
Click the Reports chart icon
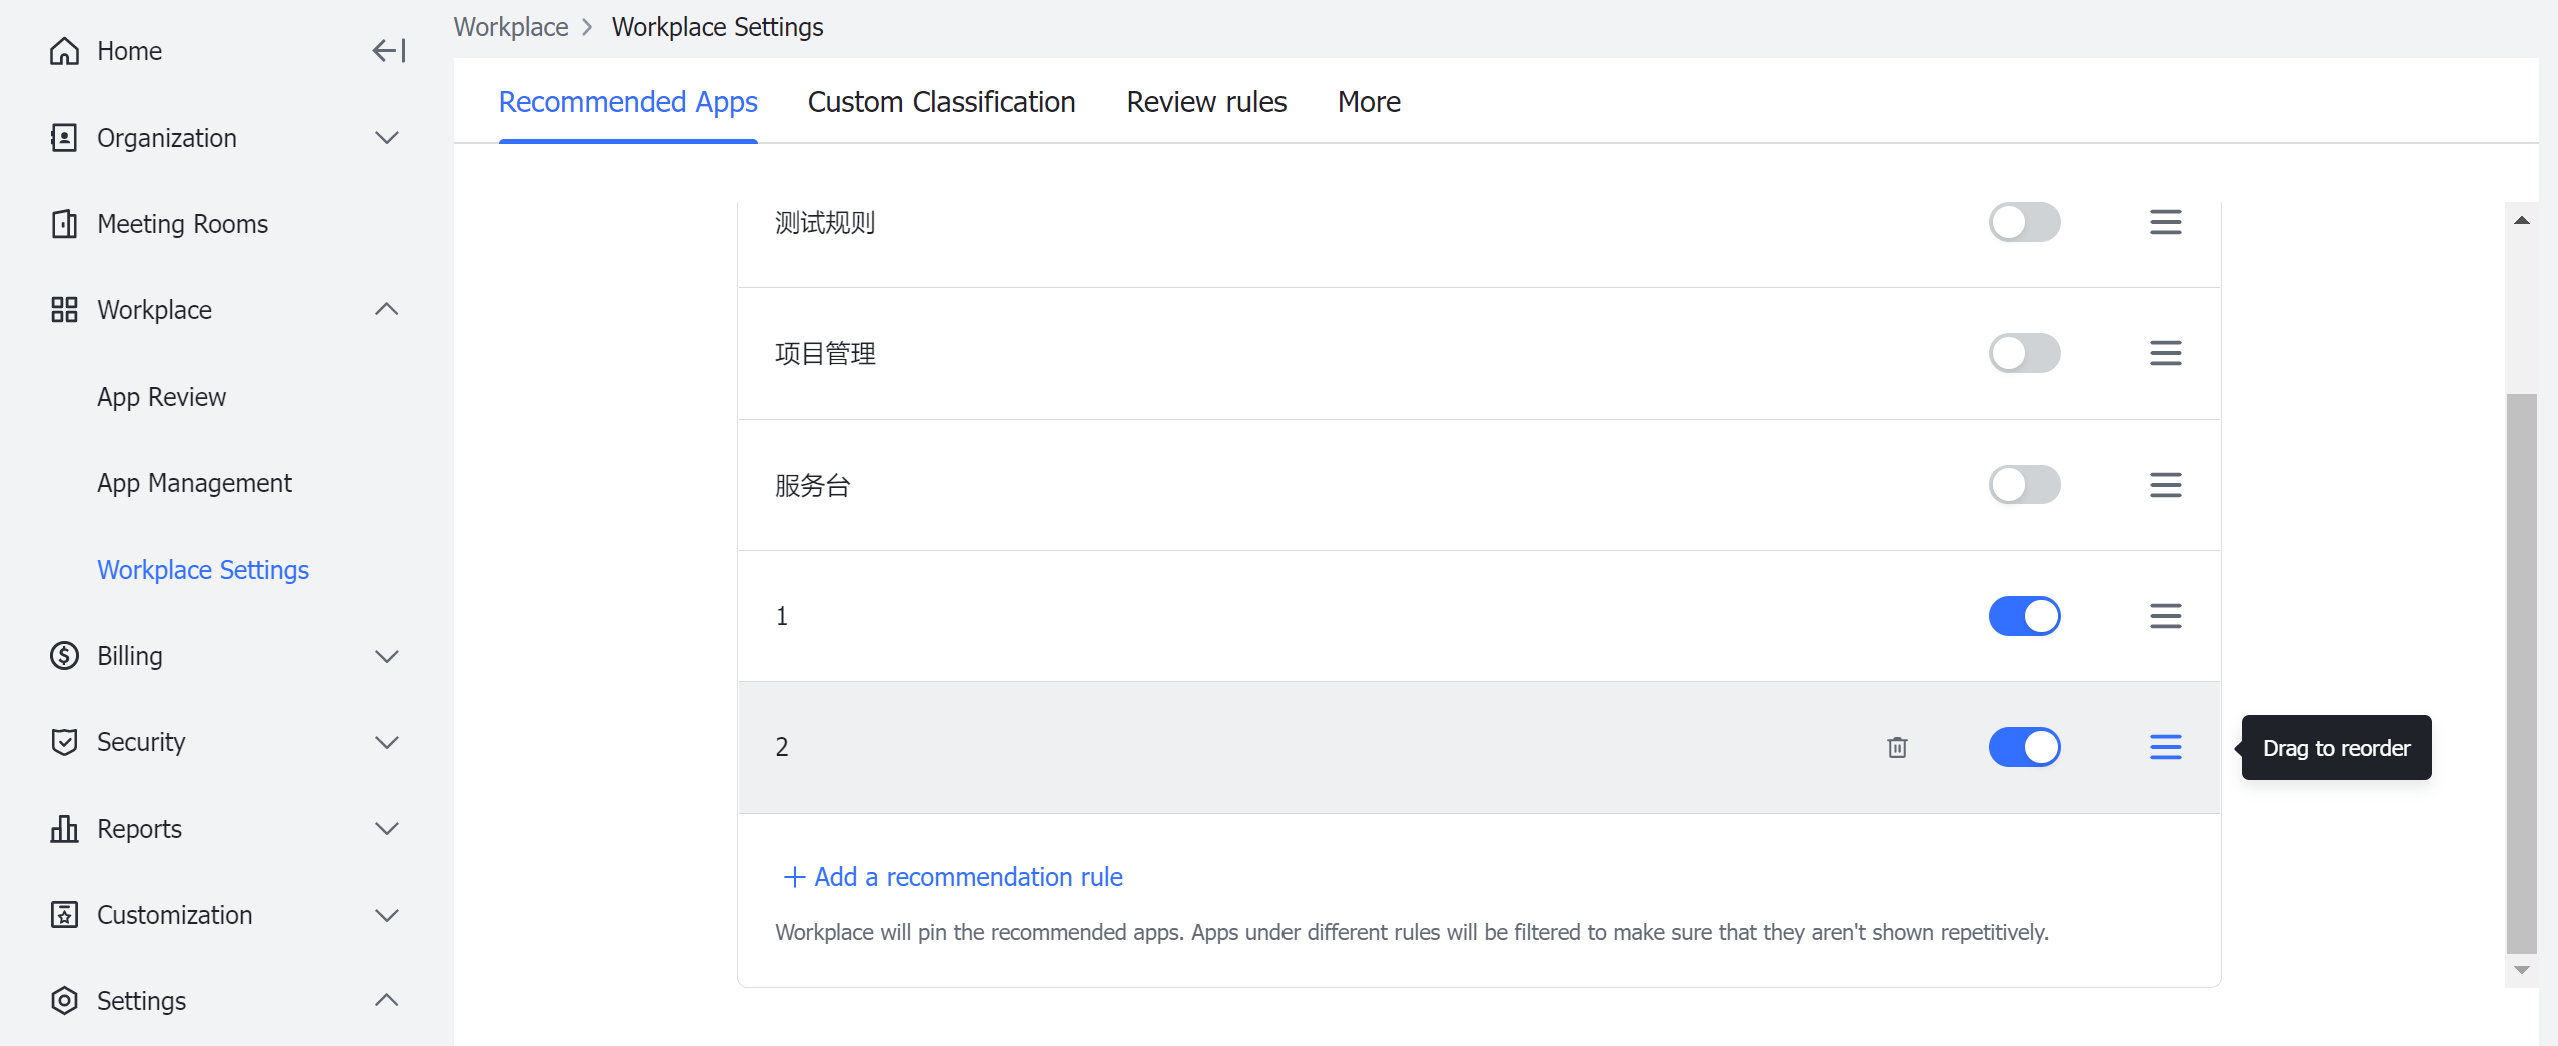point(64,828)
